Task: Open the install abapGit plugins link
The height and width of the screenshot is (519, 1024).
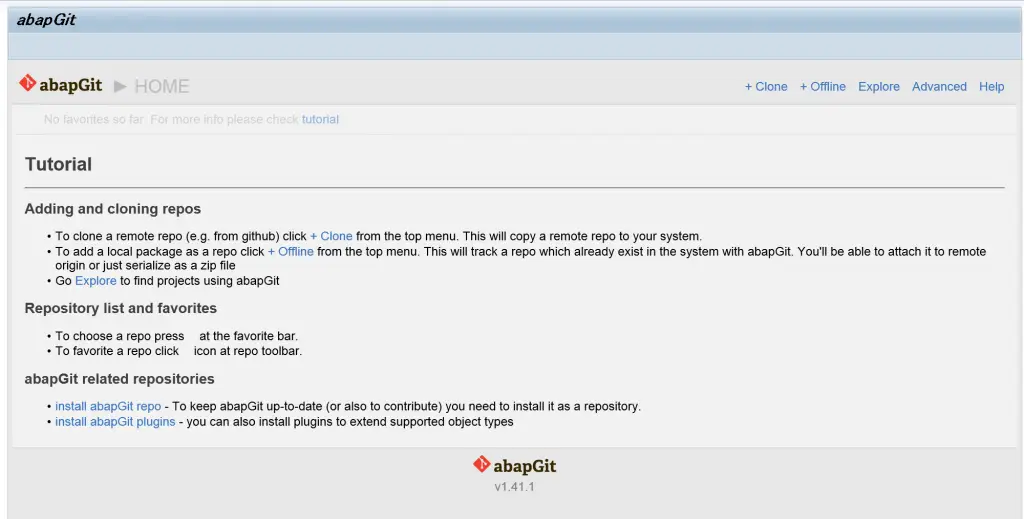Action: point(115,422)
